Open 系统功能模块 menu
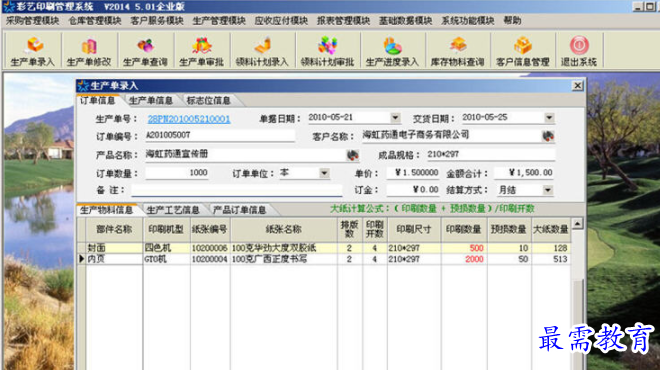This screenshot has height=370, width=660. [x=468, y=21]
